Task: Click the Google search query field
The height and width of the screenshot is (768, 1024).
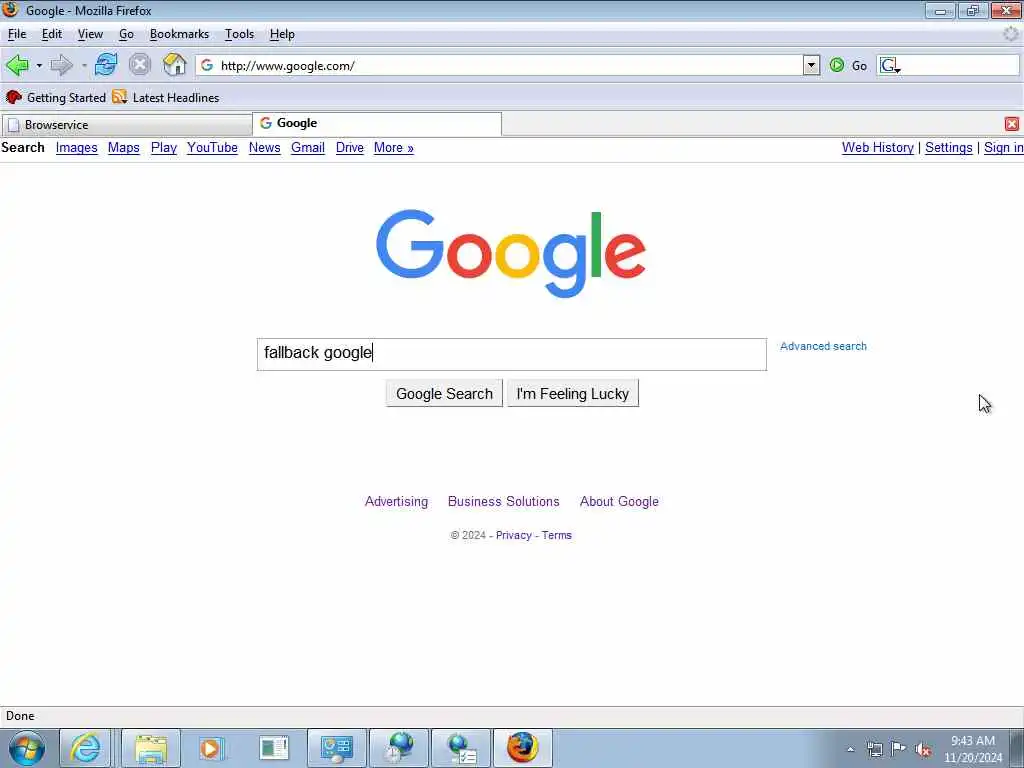Action: [511, 354]
